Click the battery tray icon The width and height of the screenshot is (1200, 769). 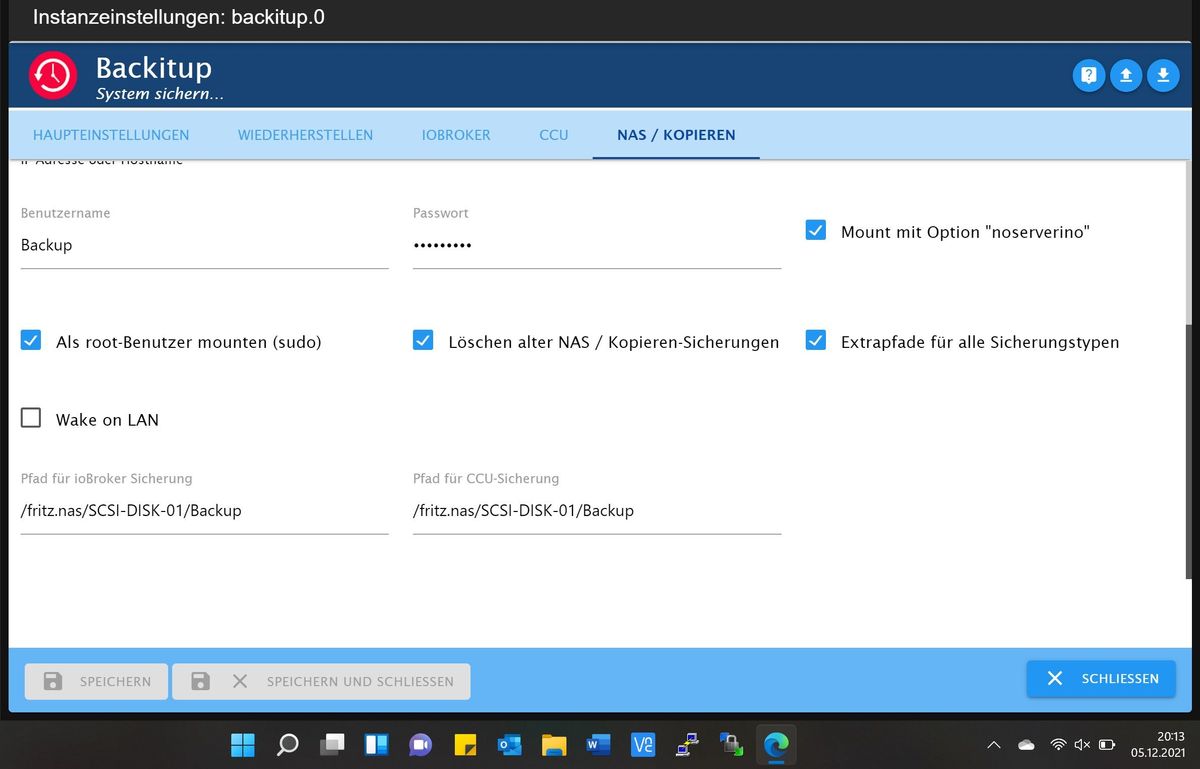coord(1107,745)
